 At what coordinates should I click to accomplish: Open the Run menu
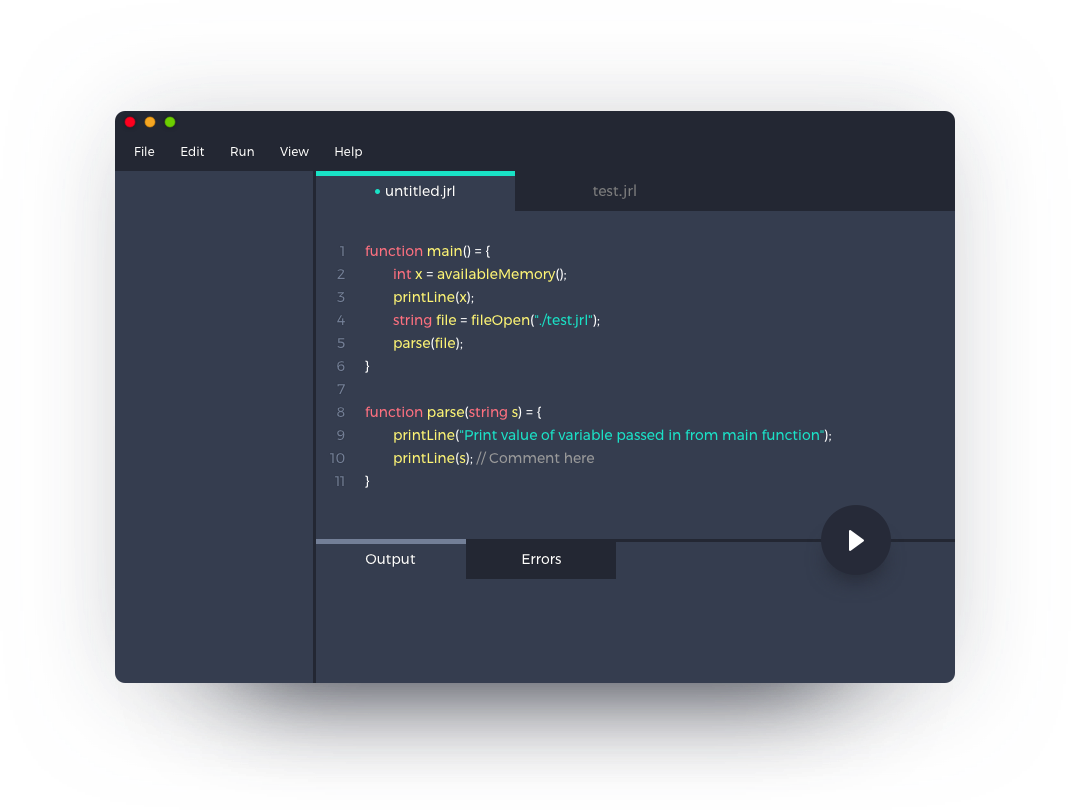tap(242, 152)
